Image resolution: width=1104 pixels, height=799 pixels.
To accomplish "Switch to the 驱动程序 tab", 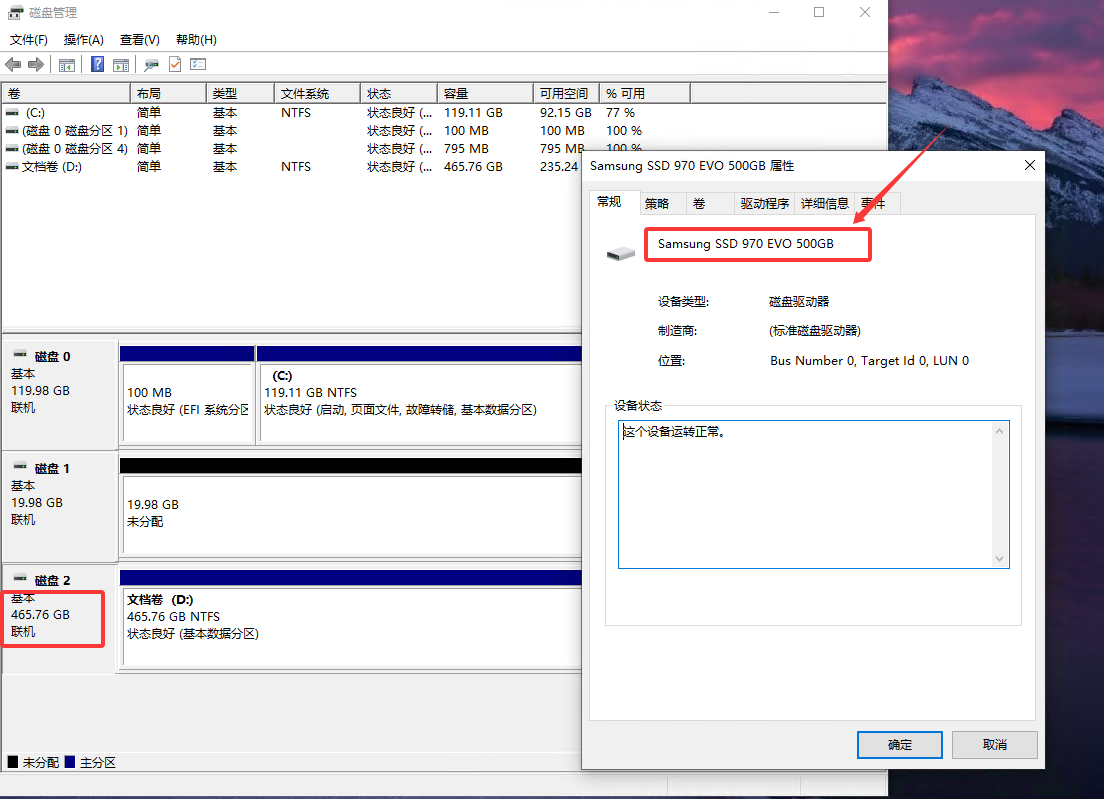I will click(765, 203).
